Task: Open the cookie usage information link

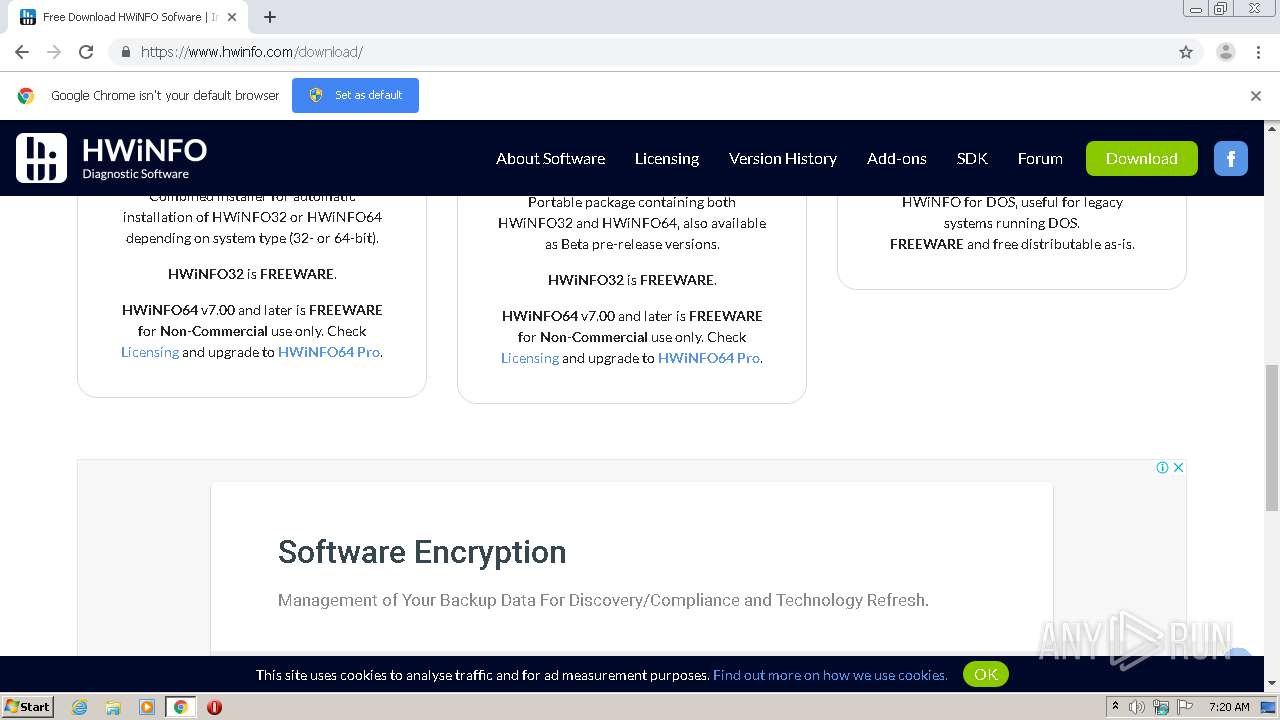Action: tap(830, 675)
